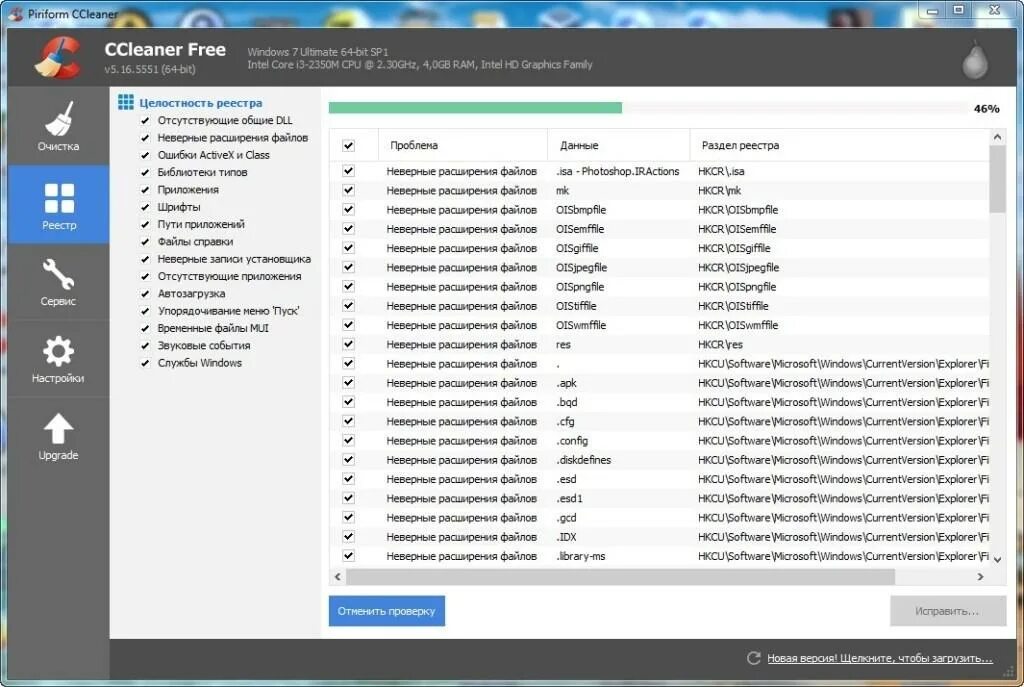This screenshot has width=1024, height=687.
Task: Select the OISjpegfile data cell
Action: (581, 268)
